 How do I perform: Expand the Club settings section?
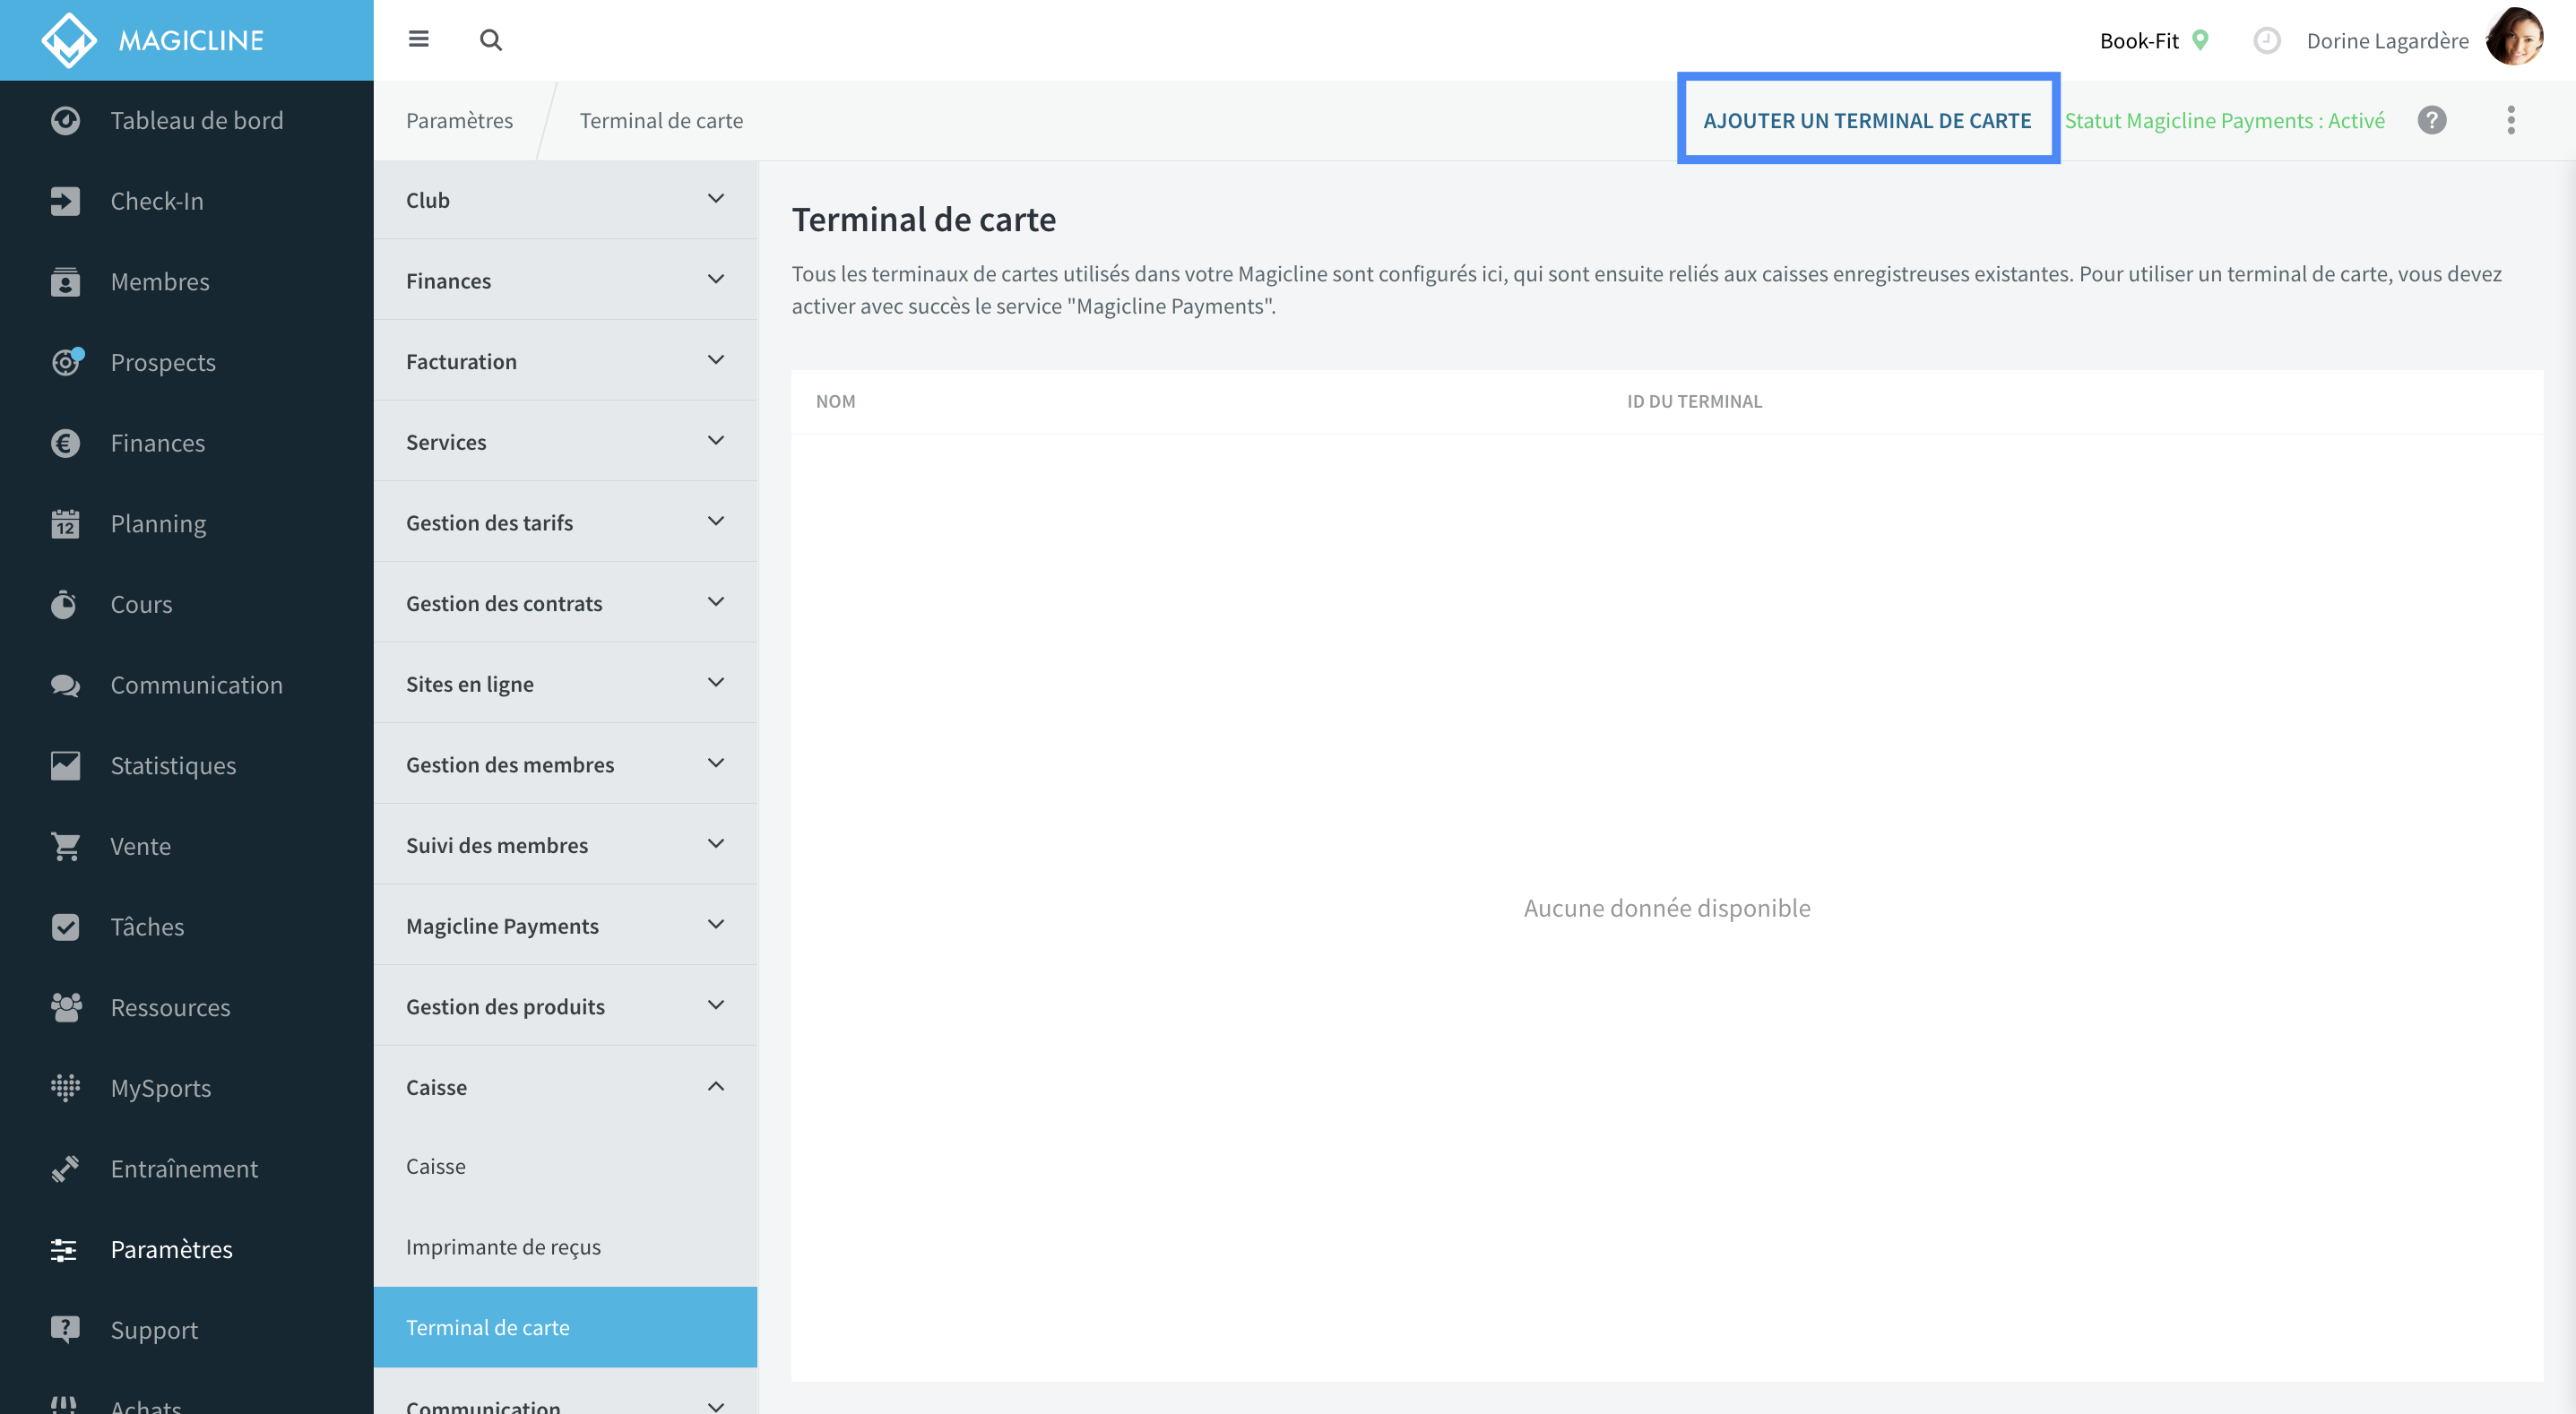pos(565,200)
